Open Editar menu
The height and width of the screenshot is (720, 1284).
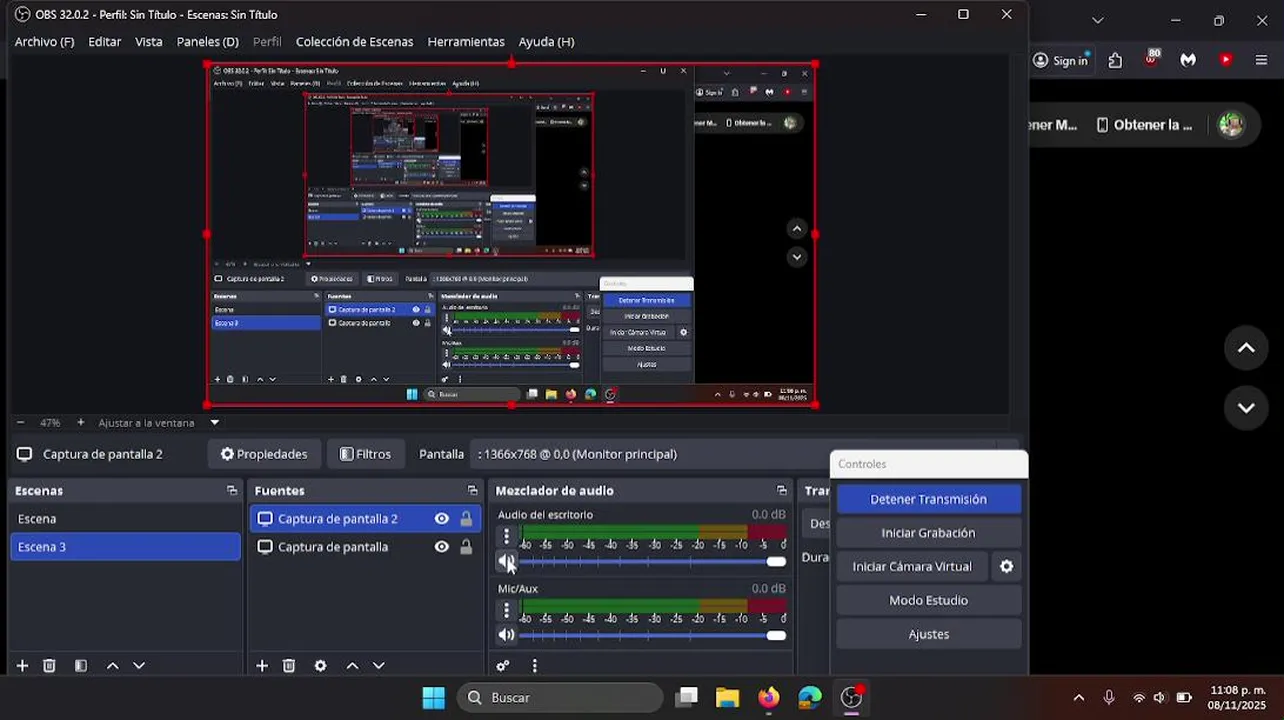tap(104, 42)
